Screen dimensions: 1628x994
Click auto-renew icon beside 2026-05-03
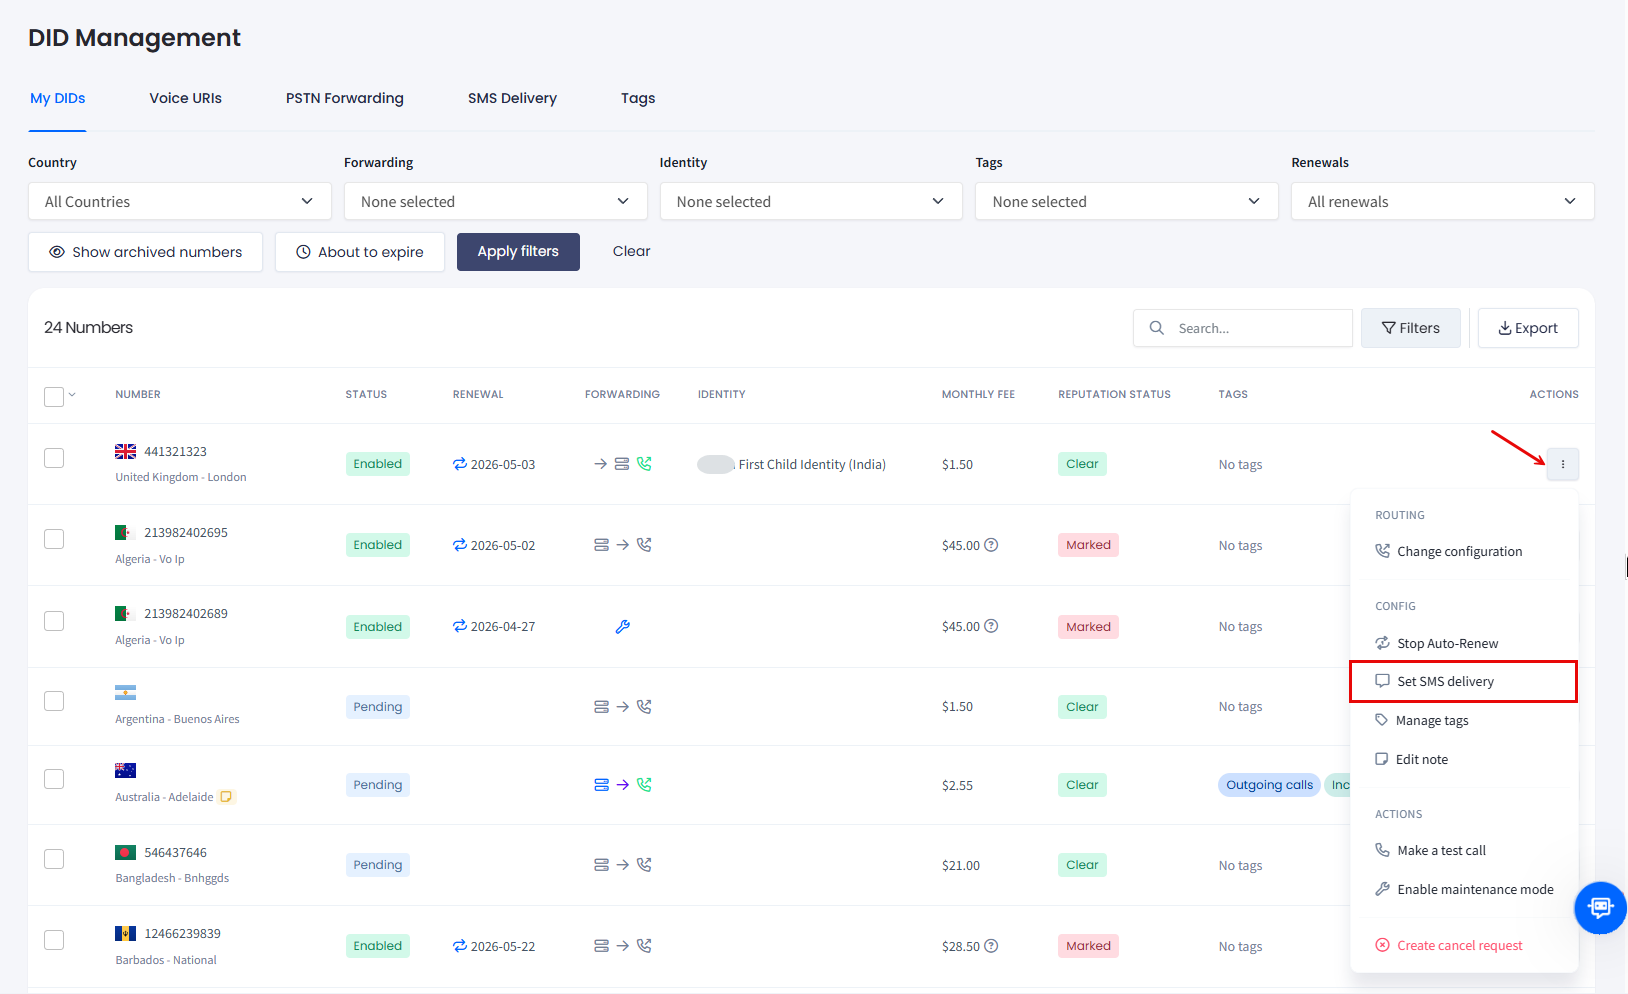(460, 464)
